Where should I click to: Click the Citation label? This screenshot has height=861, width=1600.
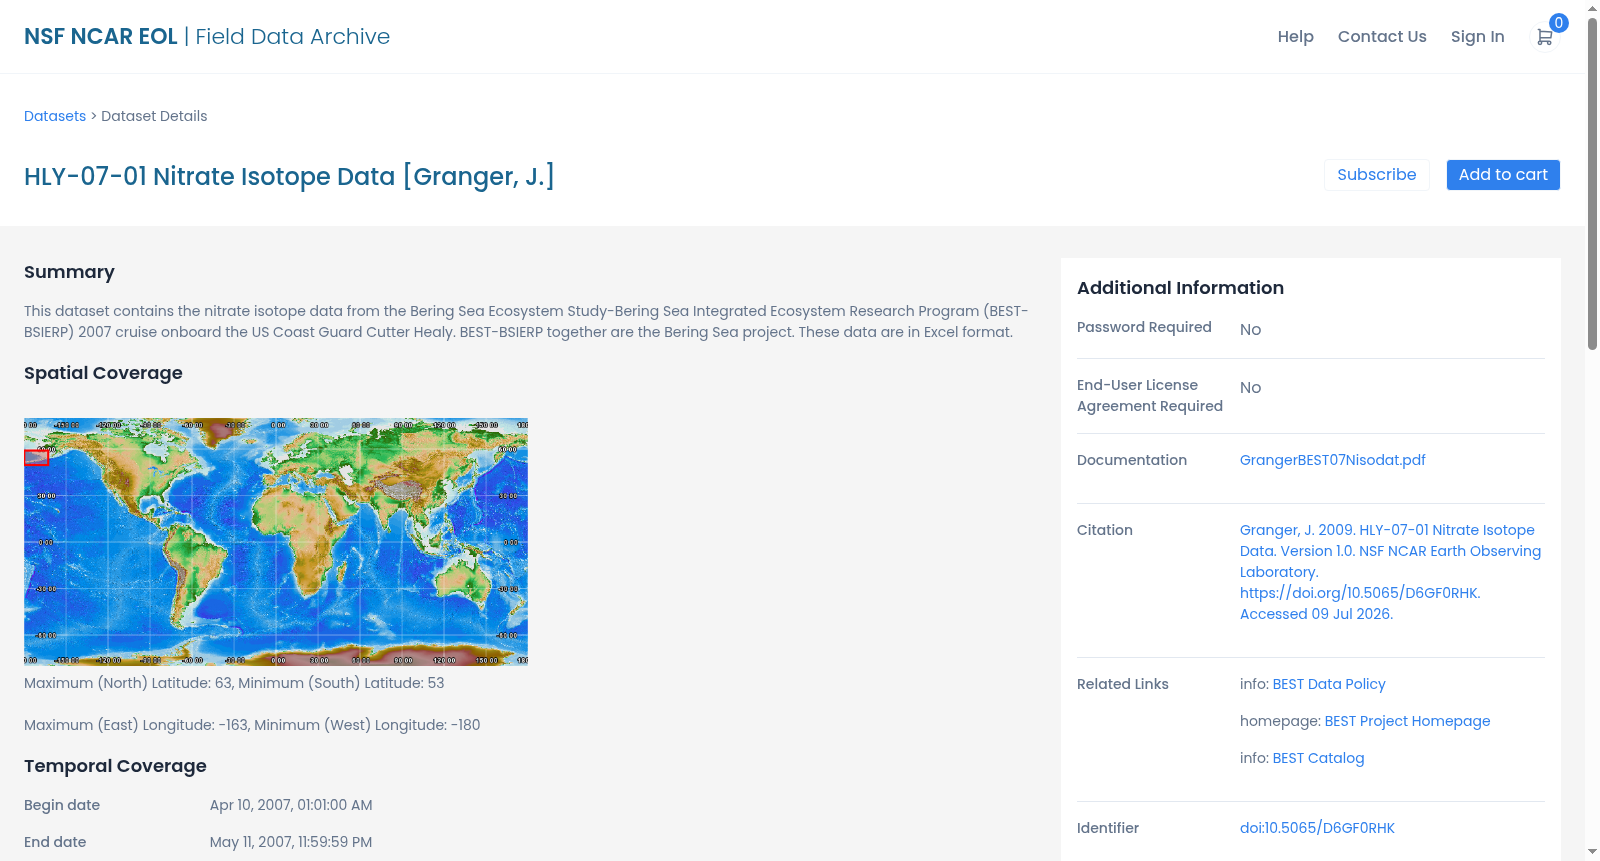tap(1105, 530)
